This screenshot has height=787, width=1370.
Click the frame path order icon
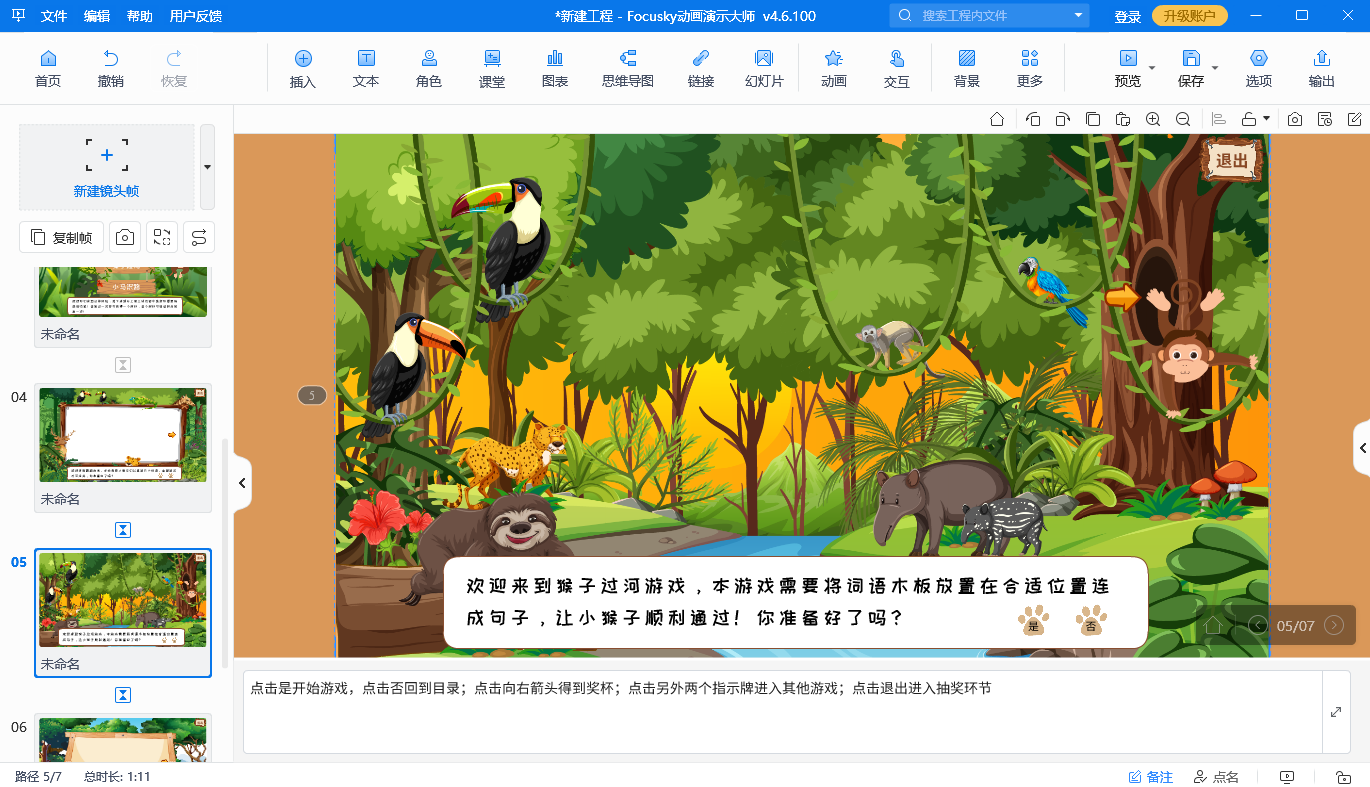199,237
